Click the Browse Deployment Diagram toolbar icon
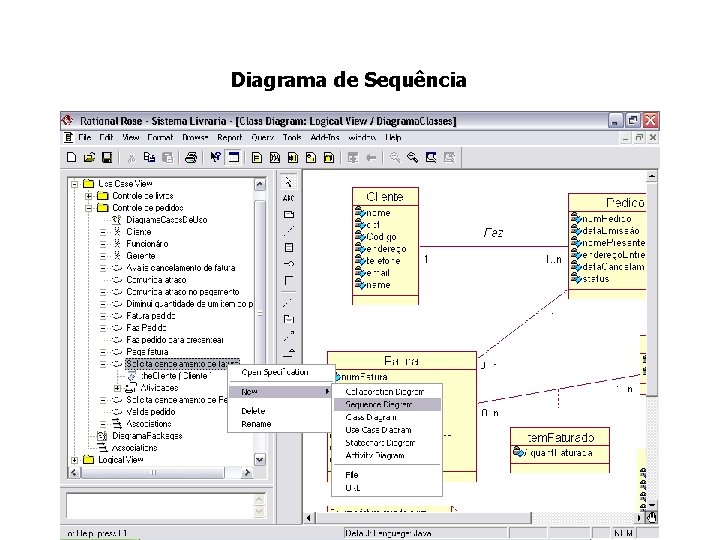 click(329, 158)
